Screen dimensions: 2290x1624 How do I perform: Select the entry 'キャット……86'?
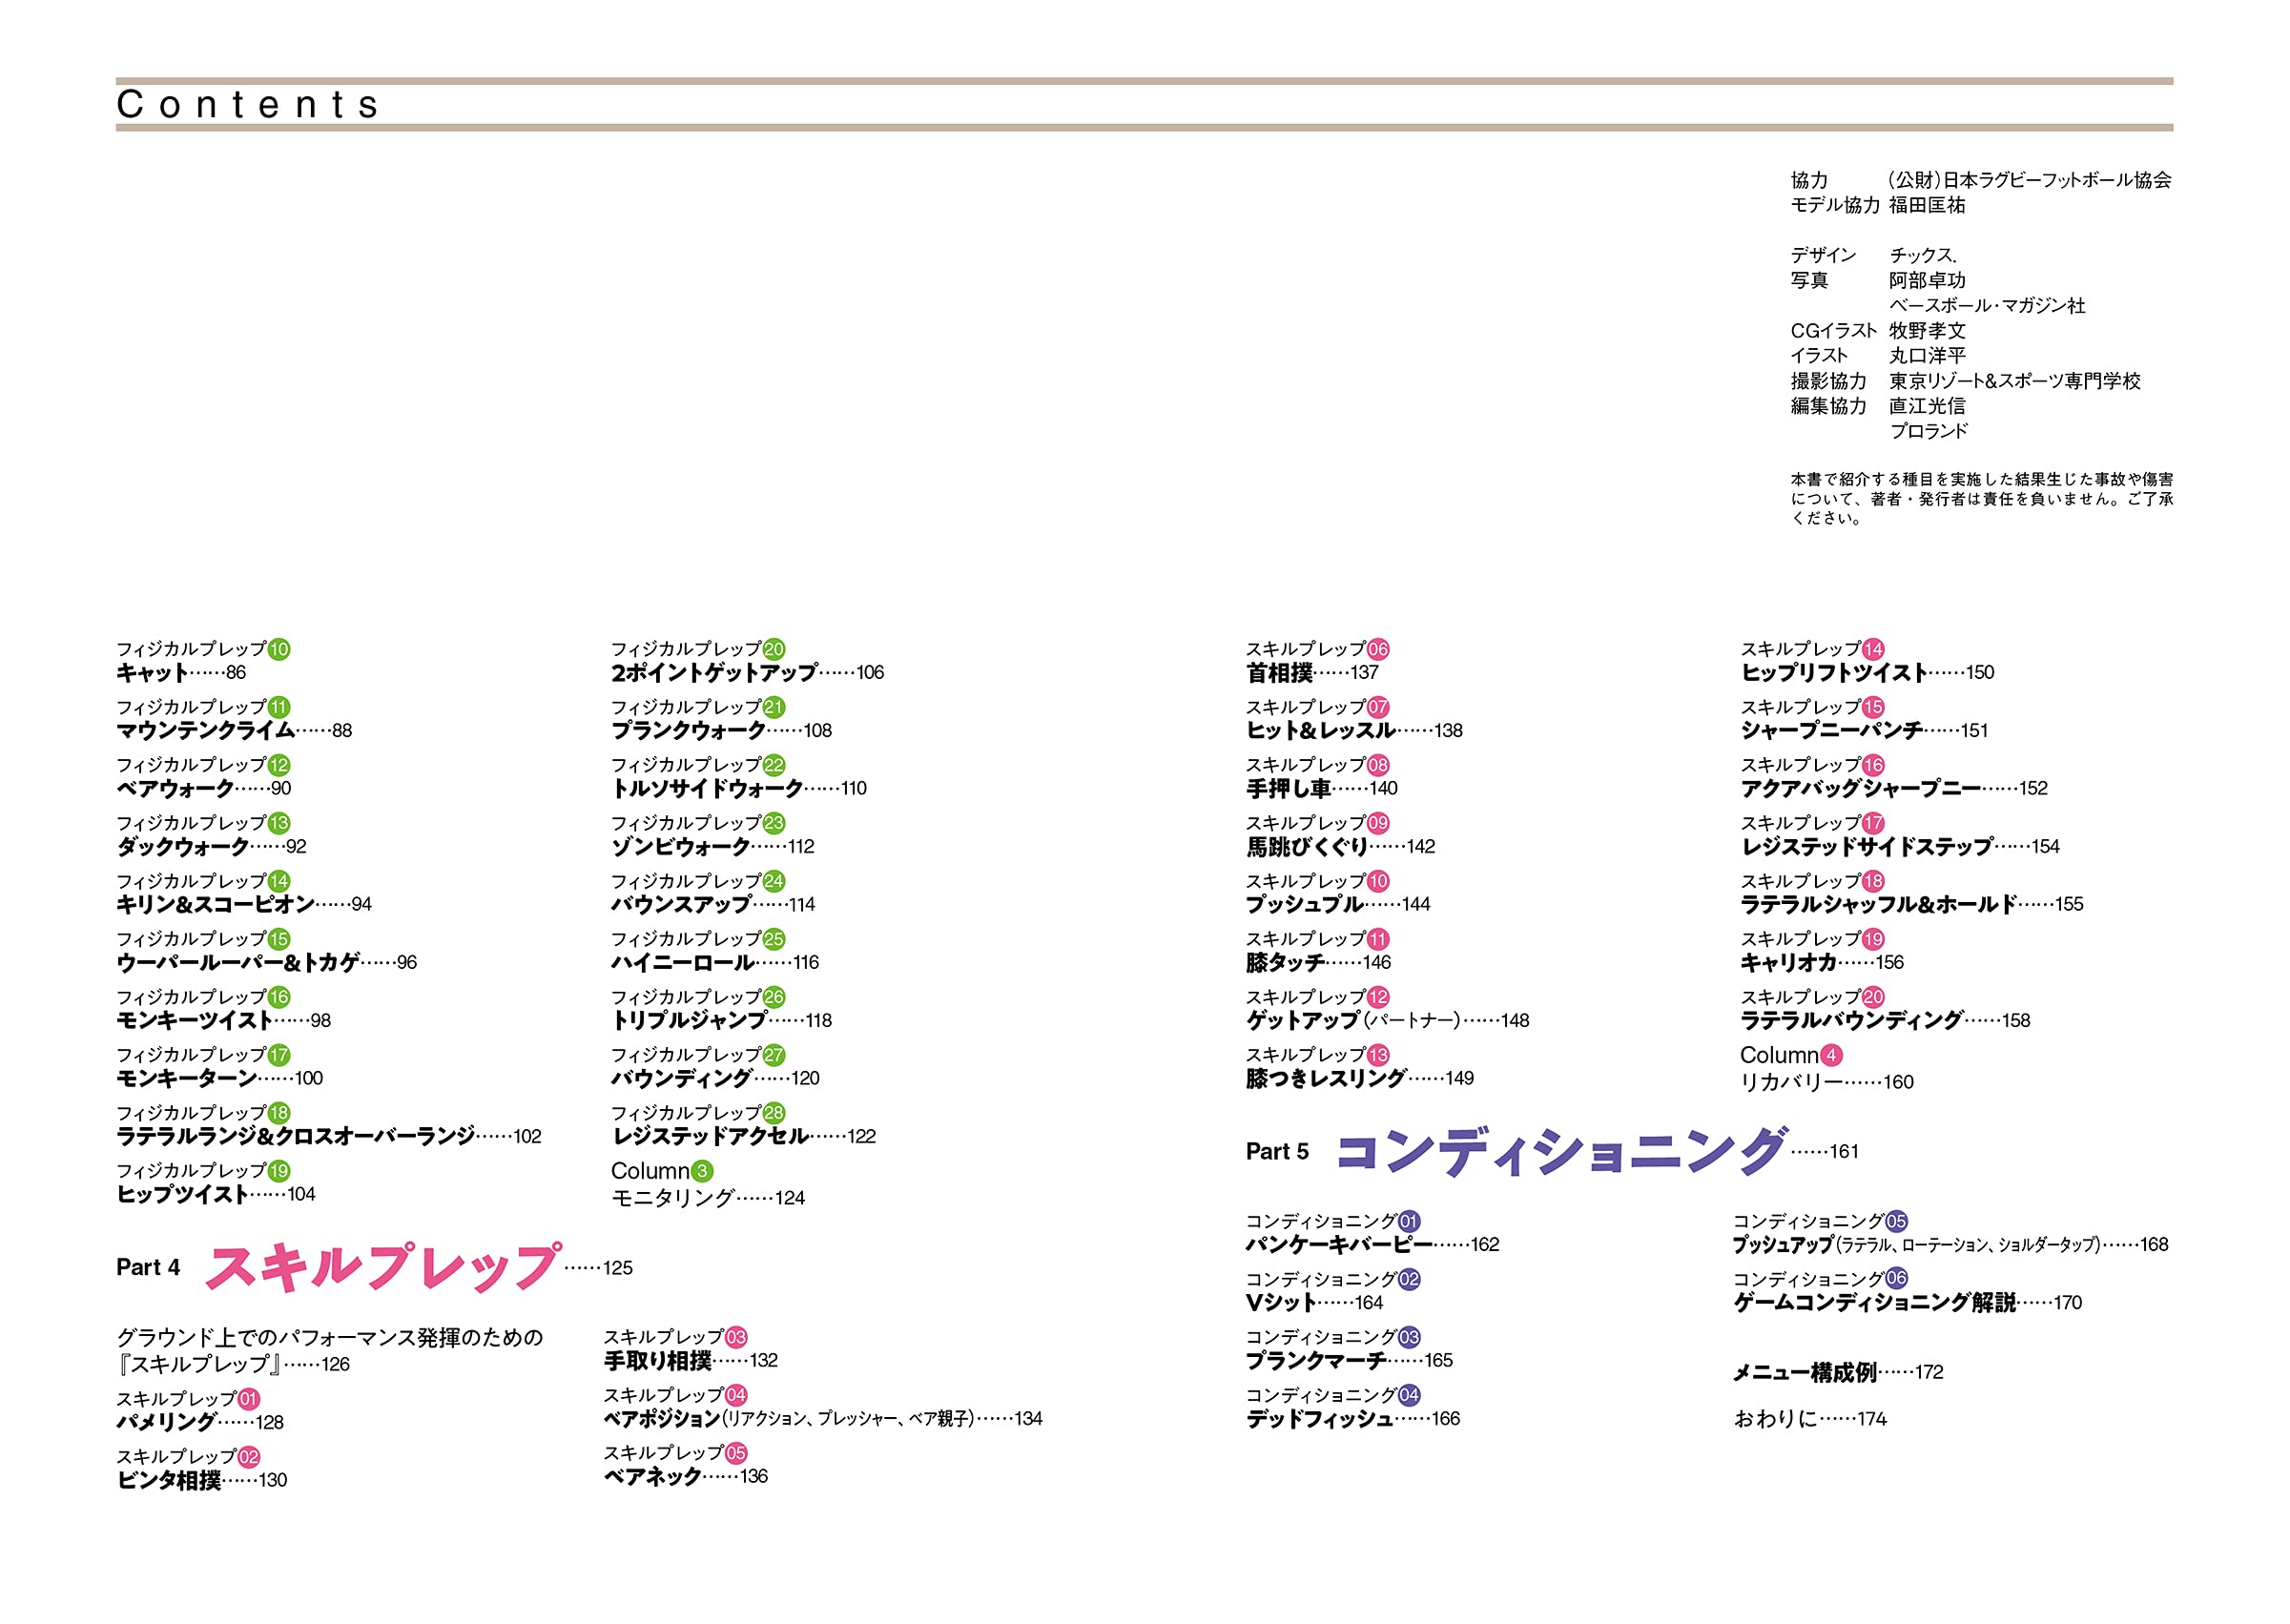(x=181, y=672)
